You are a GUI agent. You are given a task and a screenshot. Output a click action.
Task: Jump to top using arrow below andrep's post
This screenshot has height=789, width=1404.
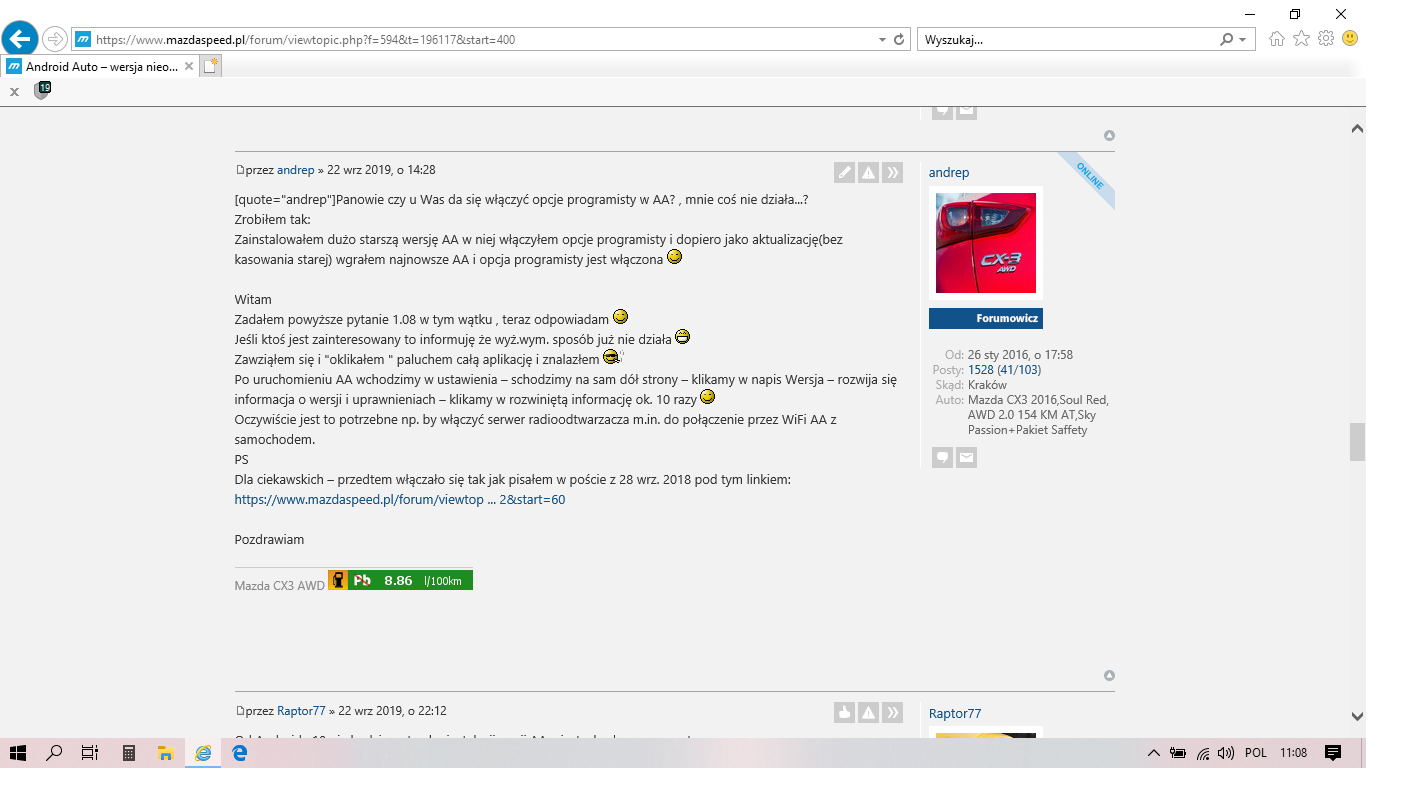pos(1109,676)
